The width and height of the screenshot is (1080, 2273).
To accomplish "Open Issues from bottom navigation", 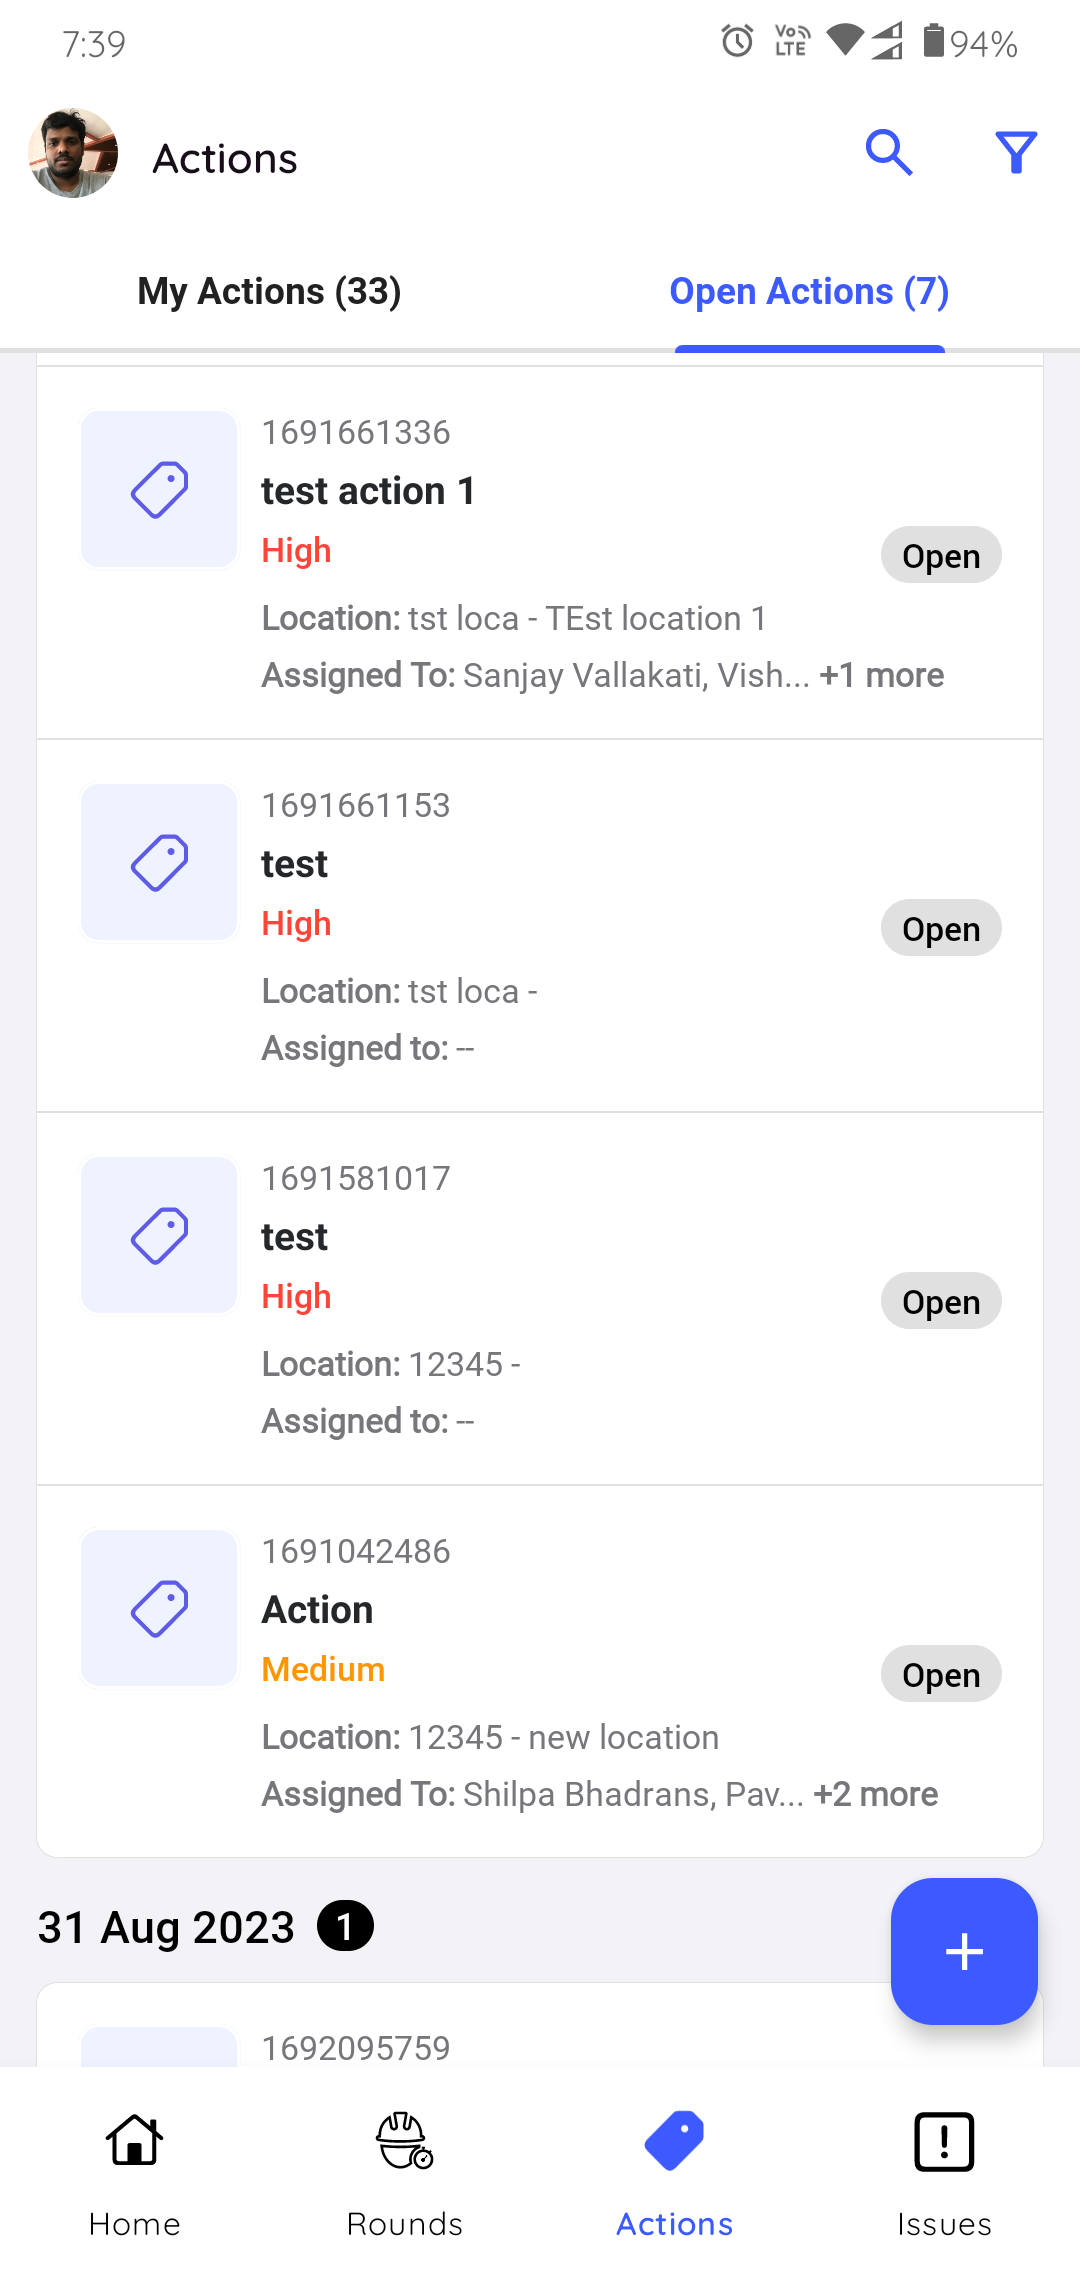I will (944, 2171).
